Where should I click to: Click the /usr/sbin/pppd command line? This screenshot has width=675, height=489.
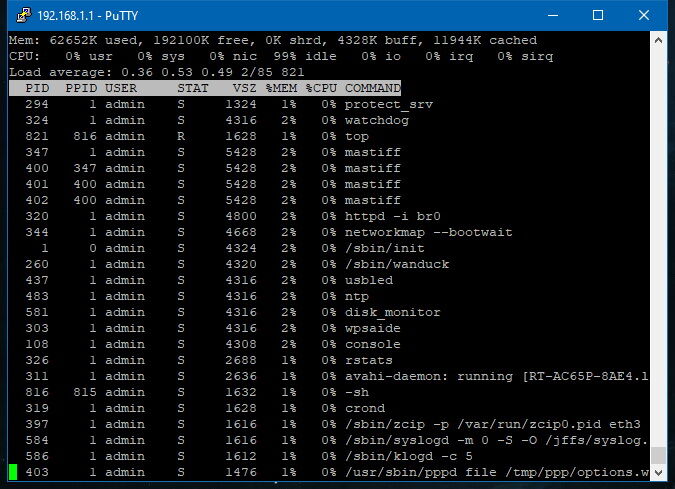[x=497, y=472]
